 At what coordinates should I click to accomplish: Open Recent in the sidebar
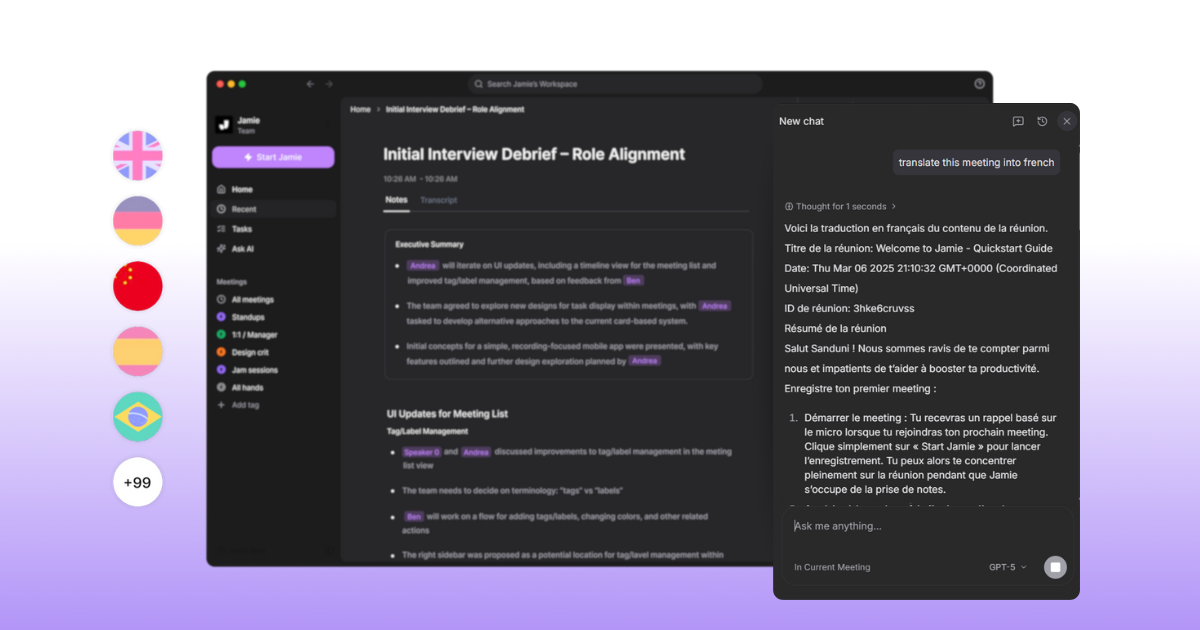coord(273,209)
